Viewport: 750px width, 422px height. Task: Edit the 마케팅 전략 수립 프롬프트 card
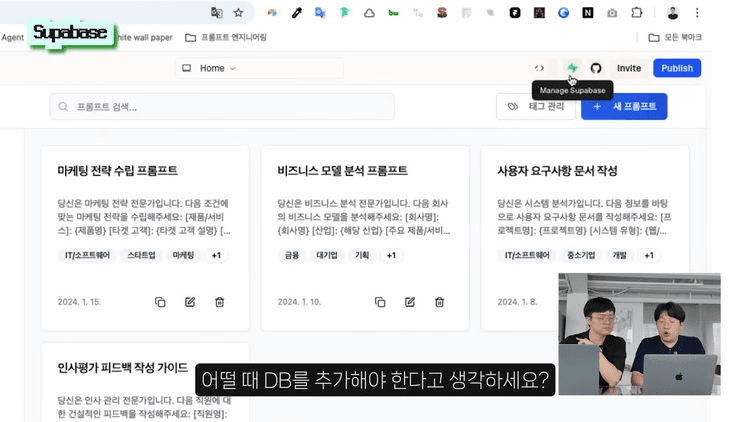[x=190, y=302]
